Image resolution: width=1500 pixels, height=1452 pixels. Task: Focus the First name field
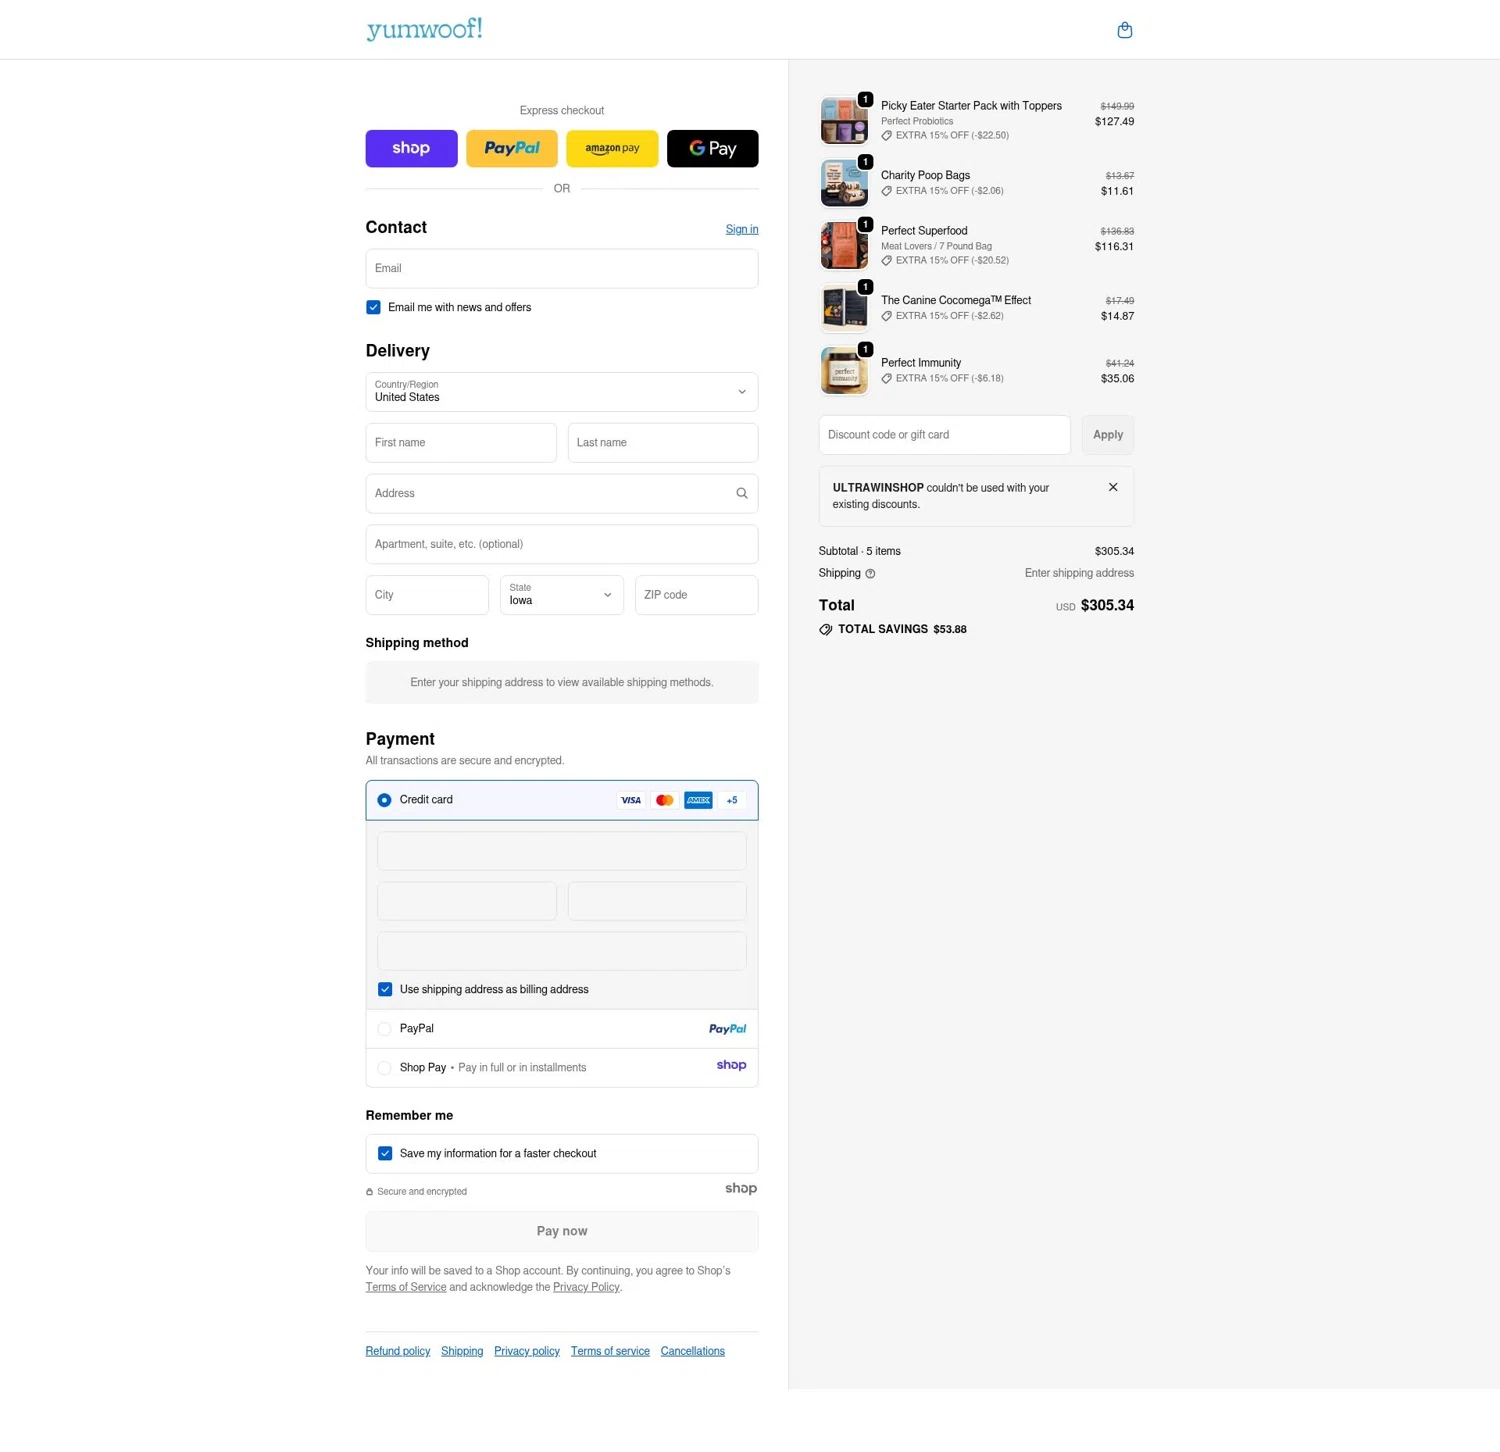pos(461,443)
